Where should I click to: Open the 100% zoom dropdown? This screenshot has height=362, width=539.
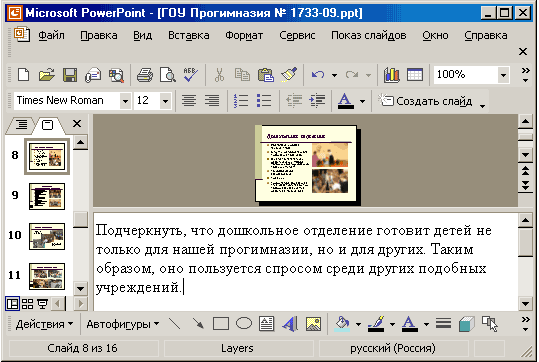503,75
